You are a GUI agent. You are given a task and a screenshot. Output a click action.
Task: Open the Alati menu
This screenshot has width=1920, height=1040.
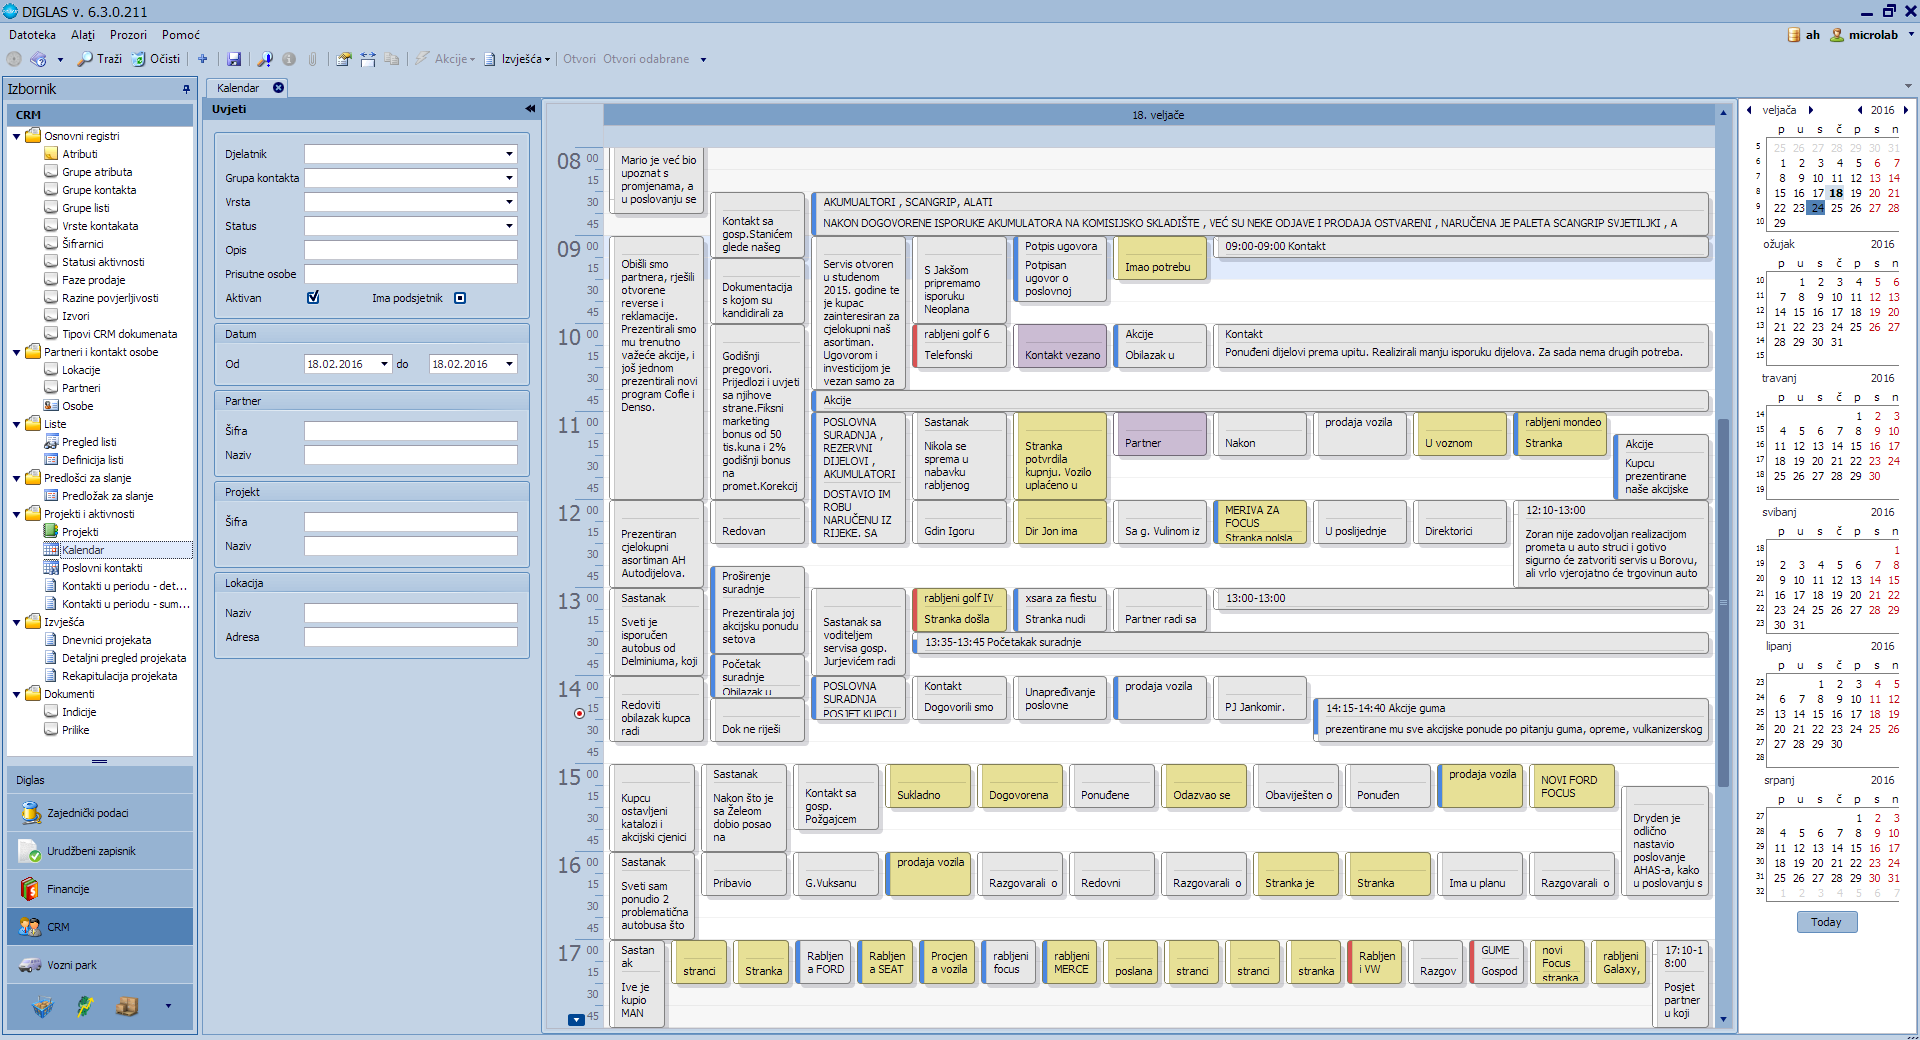83,35
